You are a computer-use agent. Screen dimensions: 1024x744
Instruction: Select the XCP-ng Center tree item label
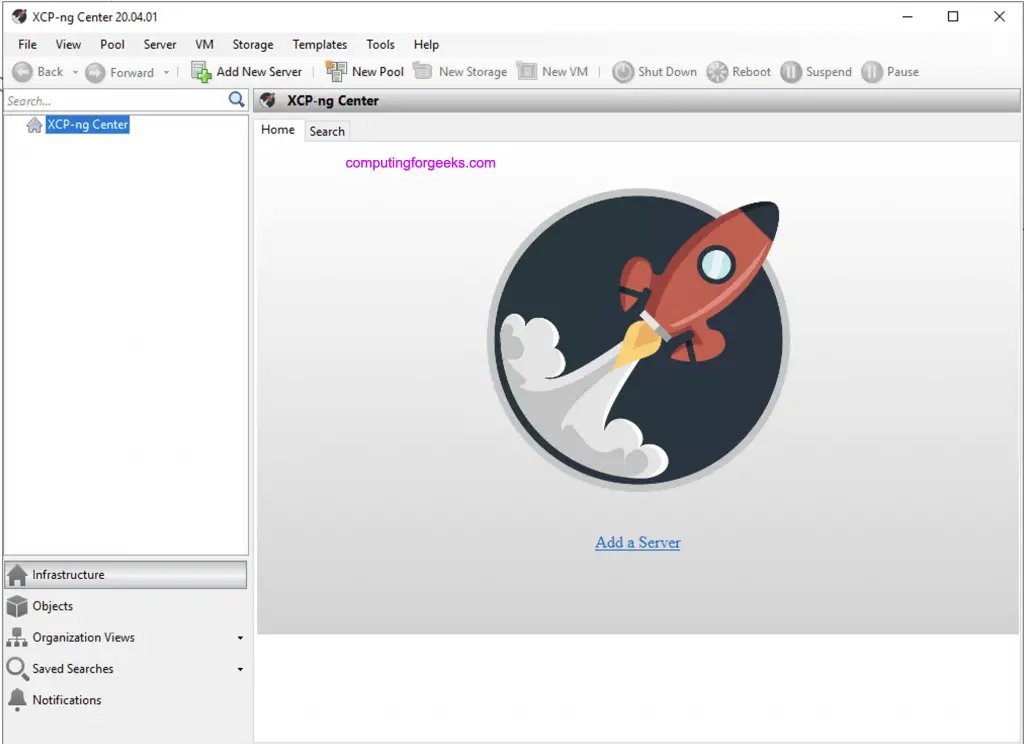coord(88,125)
